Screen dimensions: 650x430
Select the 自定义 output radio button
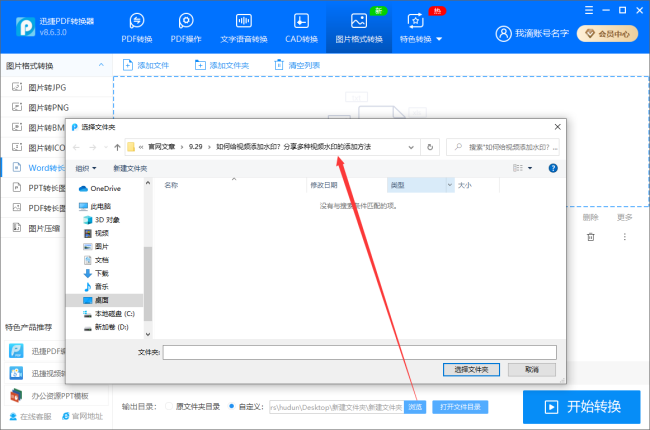pos(231,406)
